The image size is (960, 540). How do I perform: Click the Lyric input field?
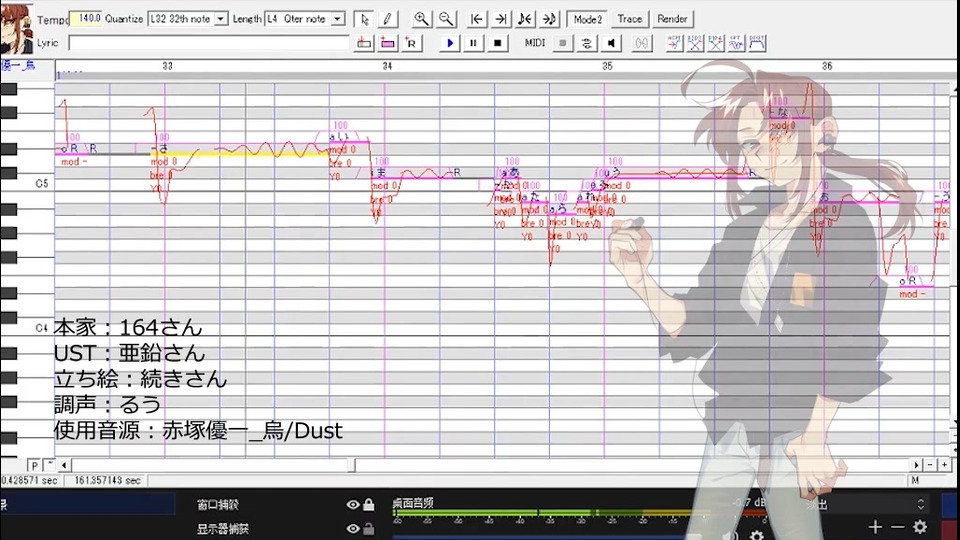pyautogui.click(x=209, y=43)
